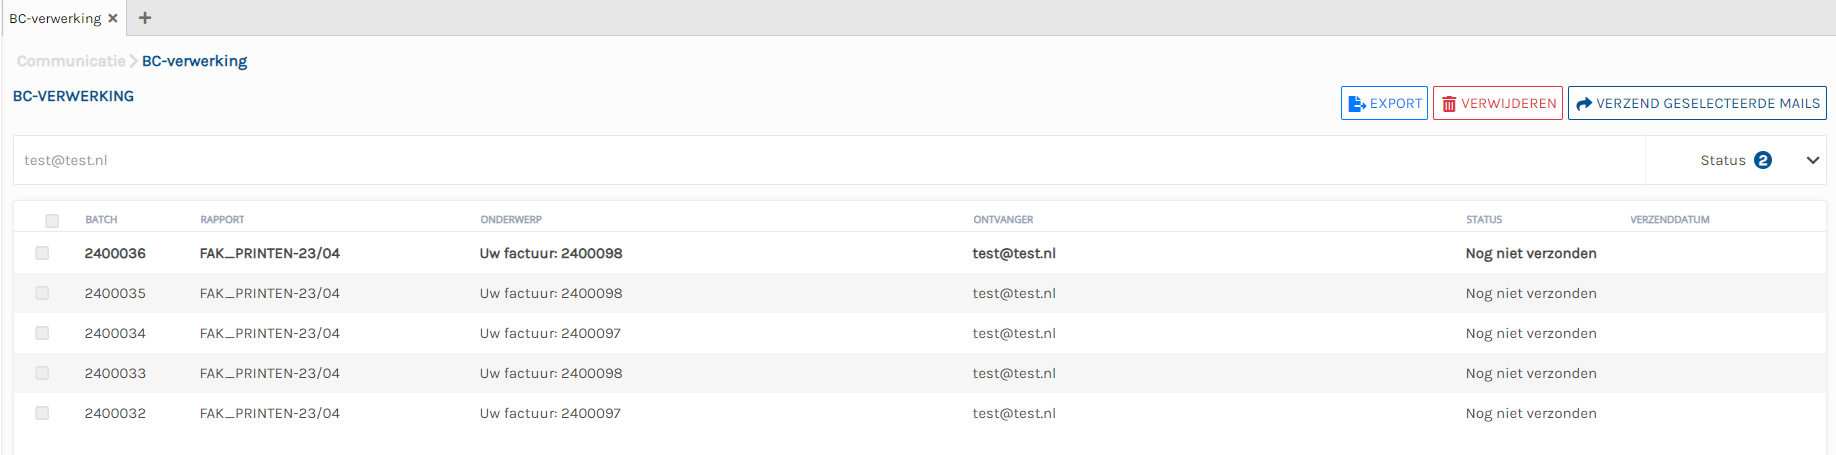Viewport: 1836px width, 455px height.
Task: Click the trash can icon for Verwijderen
Action: coord(1449,104)
